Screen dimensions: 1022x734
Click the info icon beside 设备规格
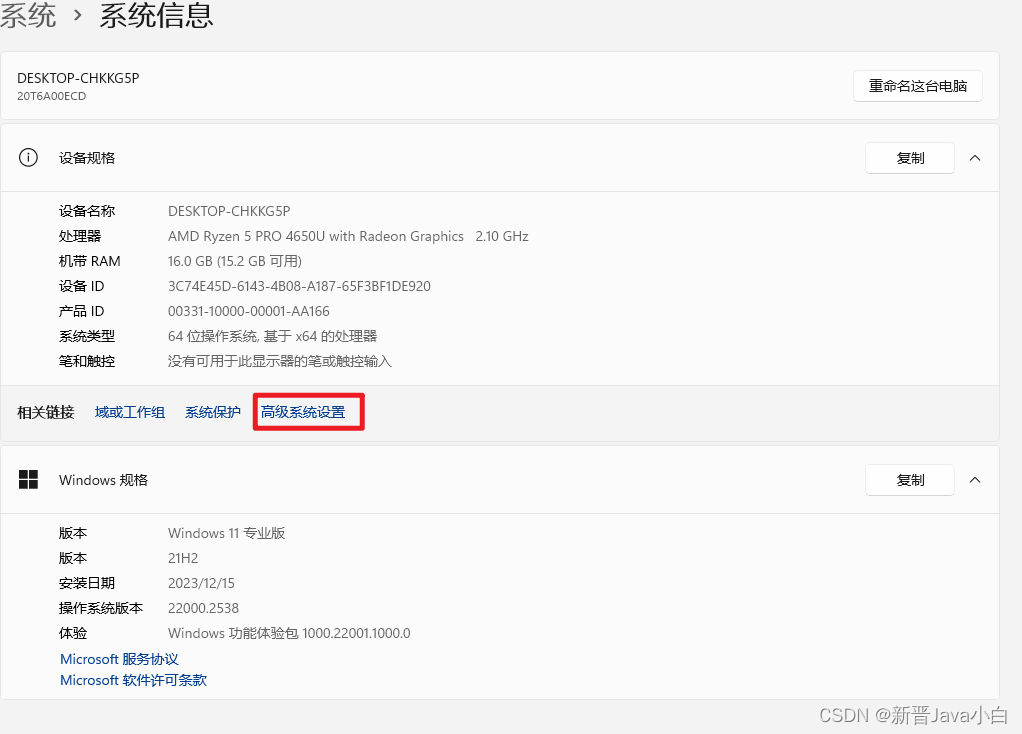pyautogui.click(x=28, y=158)
